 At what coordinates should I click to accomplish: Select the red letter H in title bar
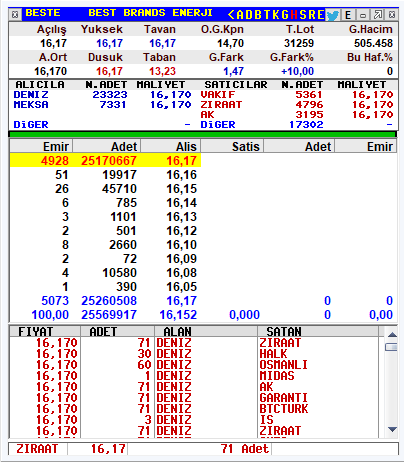click(x=294, y=15)
